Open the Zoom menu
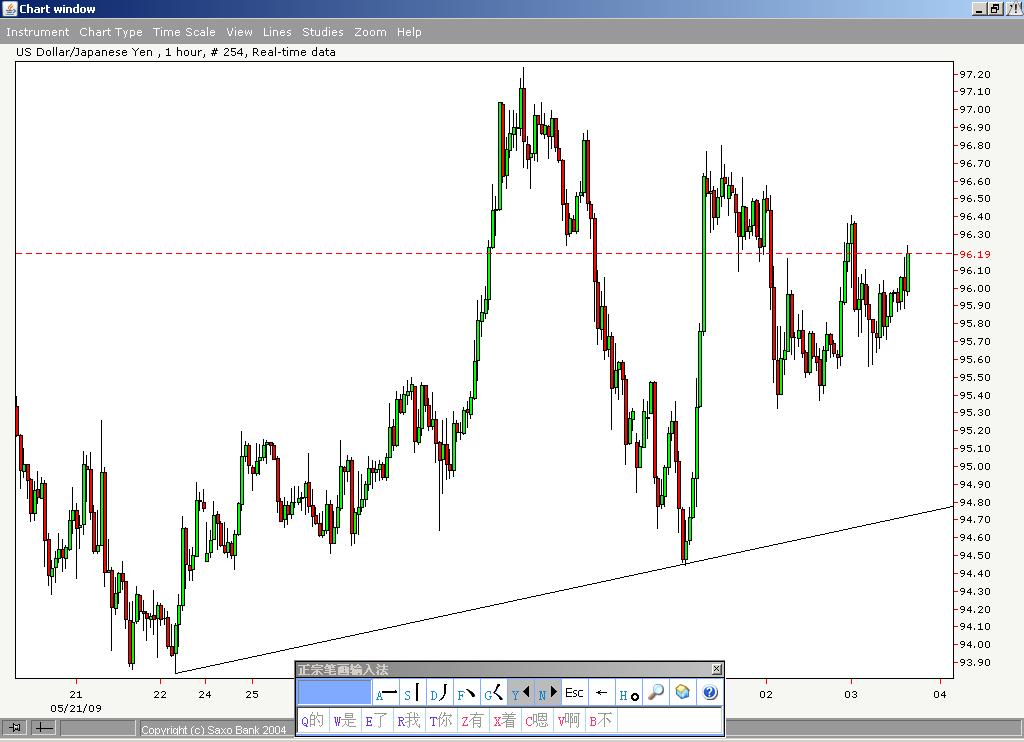Screen dimensions: 1024x742 point(370,32)
